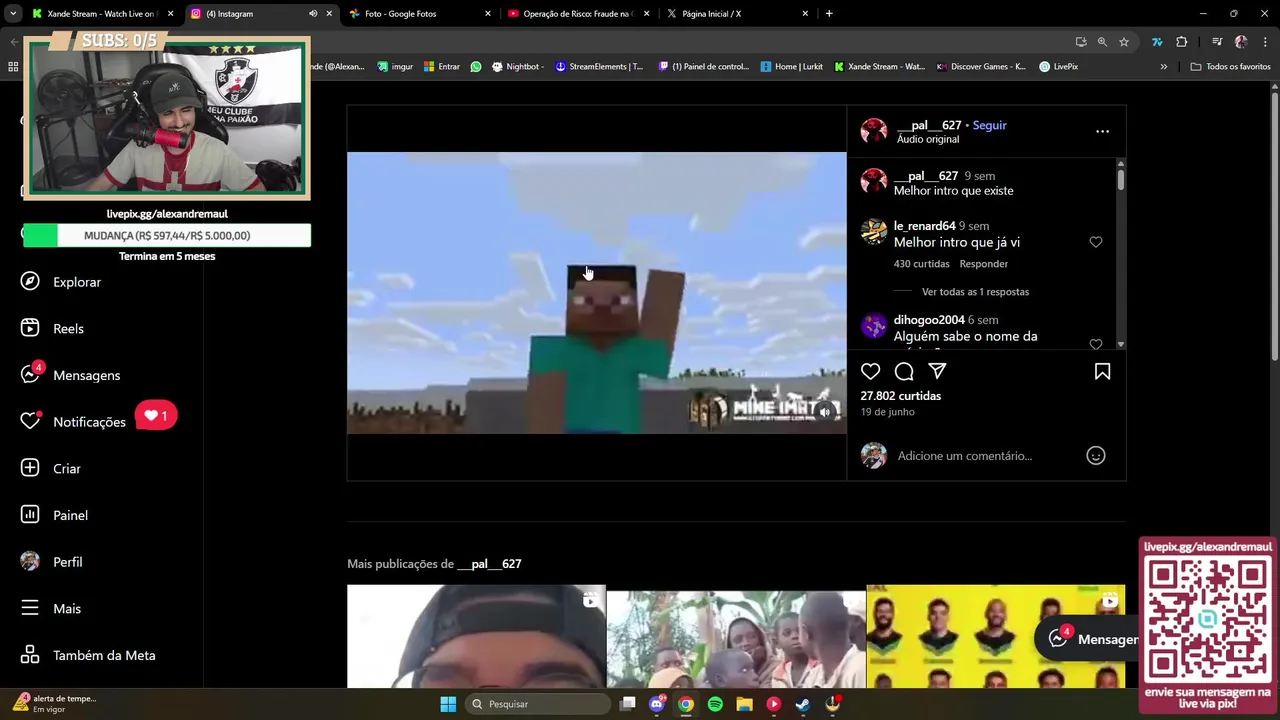Image resolution: width=1280 pixels, height=720 pixels.
Task: Open 430 curtidas on le_renard64 comment
Action: tap(921, 264)
